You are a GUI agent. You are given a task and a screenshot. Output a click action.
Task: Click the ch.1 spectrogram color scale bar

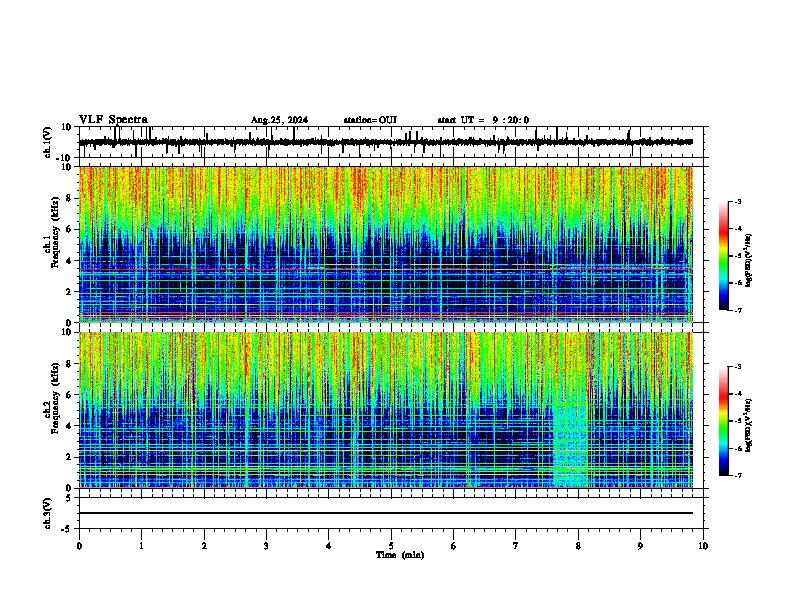click(724, 256)
